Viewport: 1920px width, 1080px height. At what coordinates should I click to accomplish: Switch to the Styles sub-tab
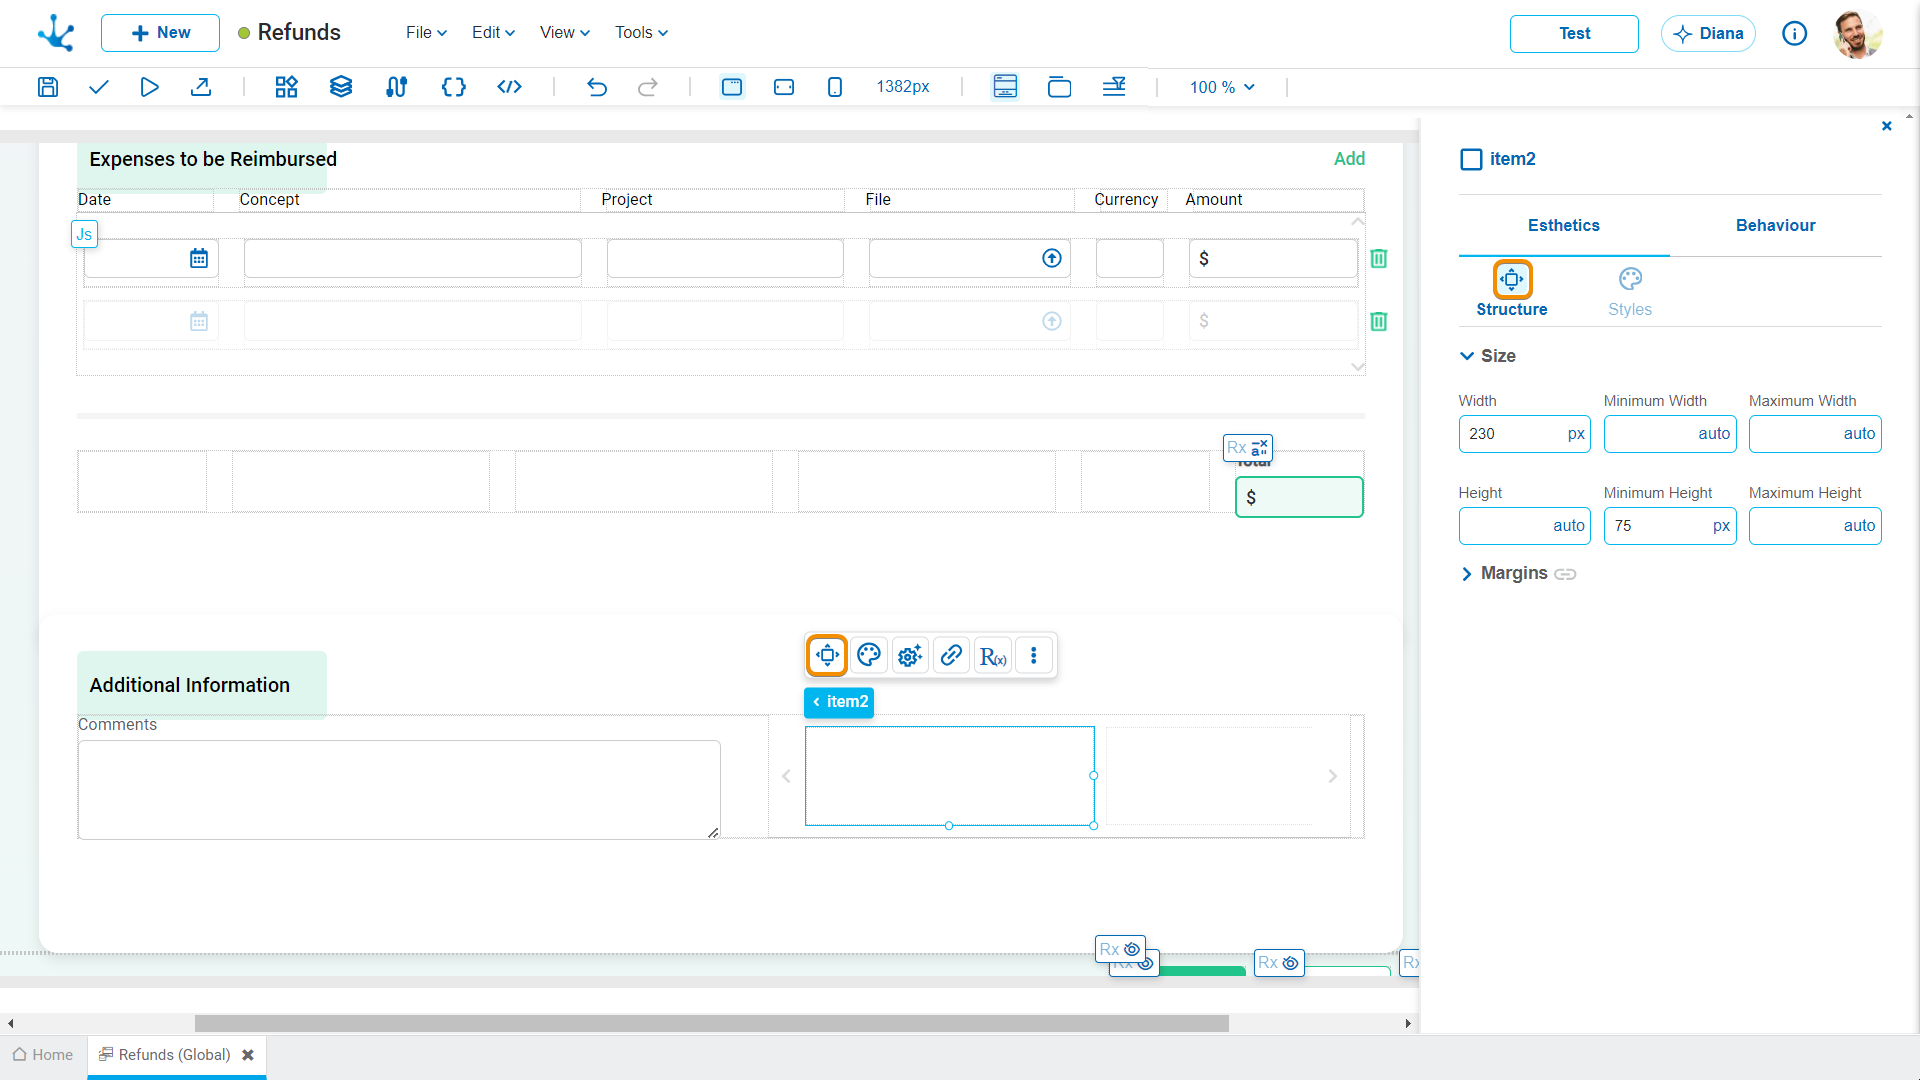coord(1630,292)
